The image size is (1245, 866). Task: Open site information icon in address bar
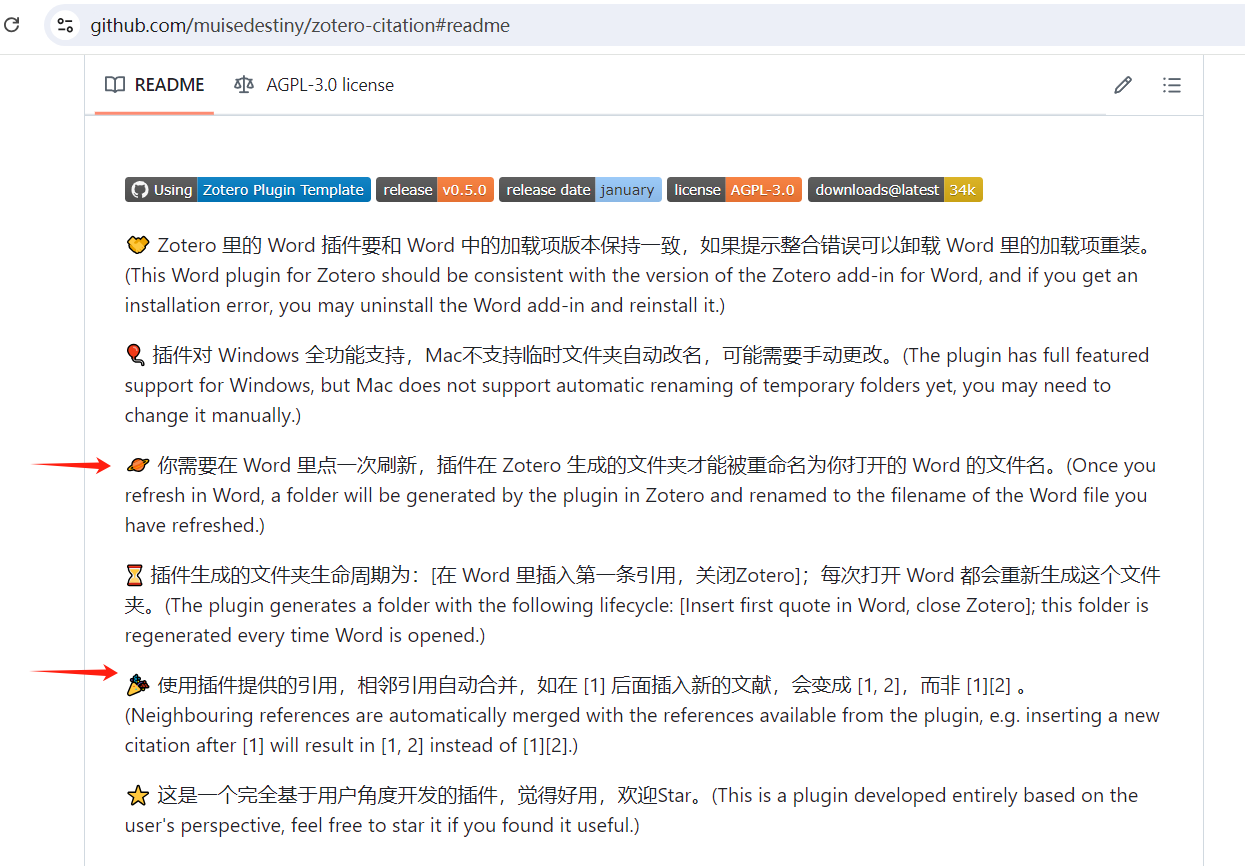pos(65,25)
